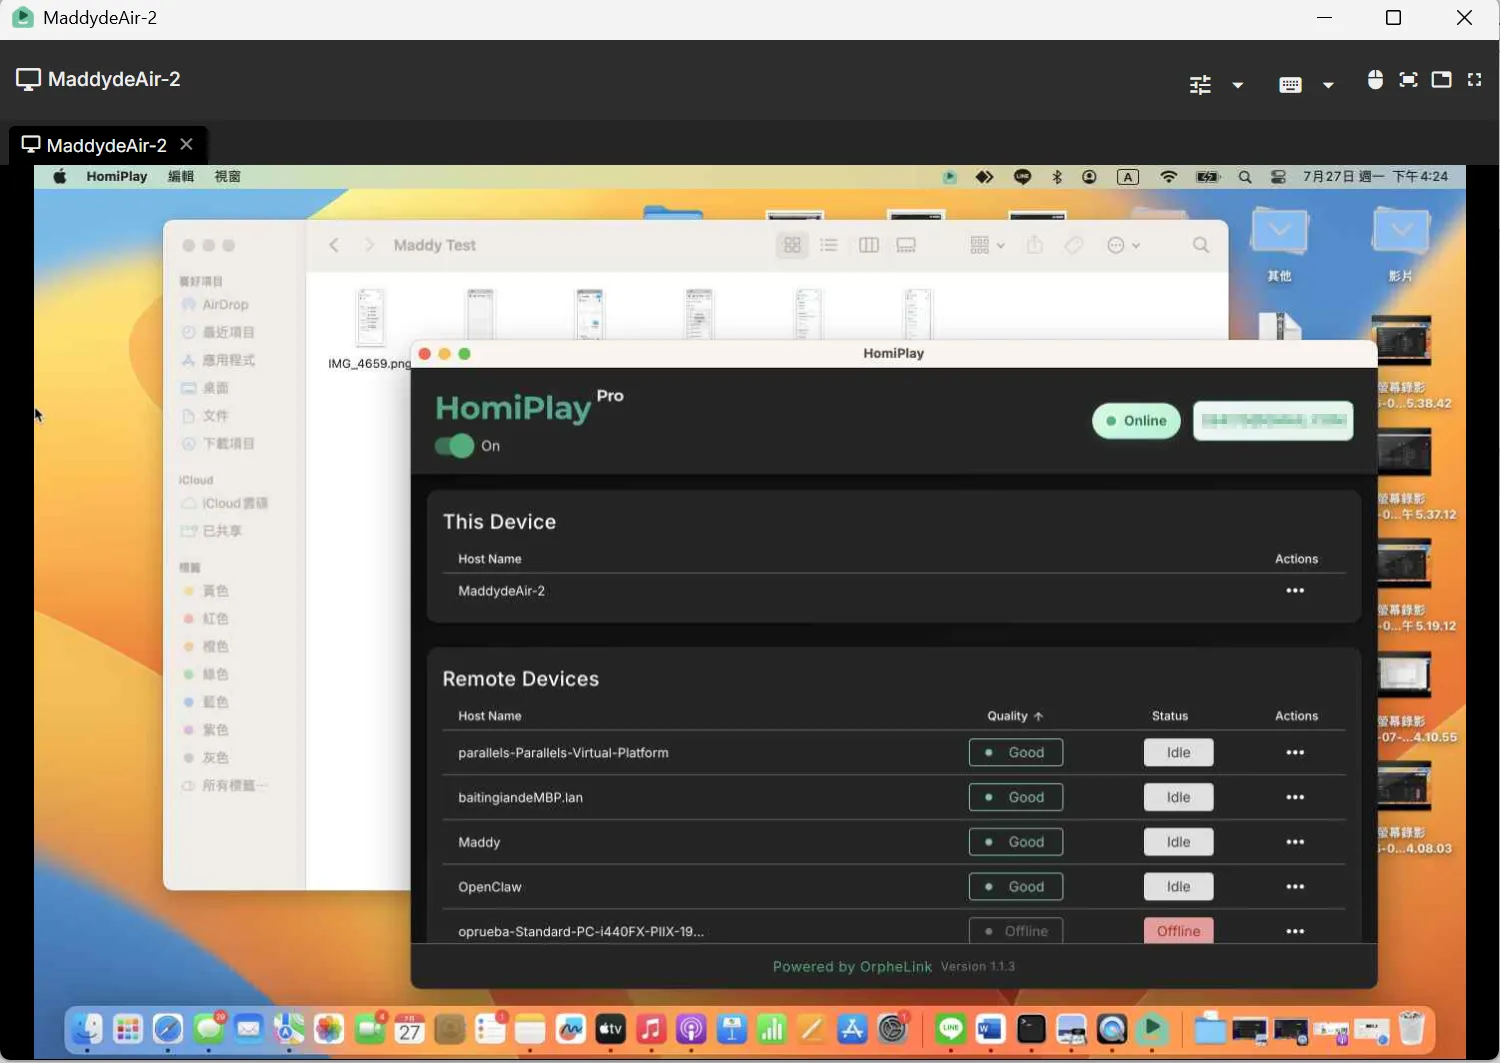Open the 其他 desktop folder
The width and height of the screenshot is (1500, 1063).
1280,245
